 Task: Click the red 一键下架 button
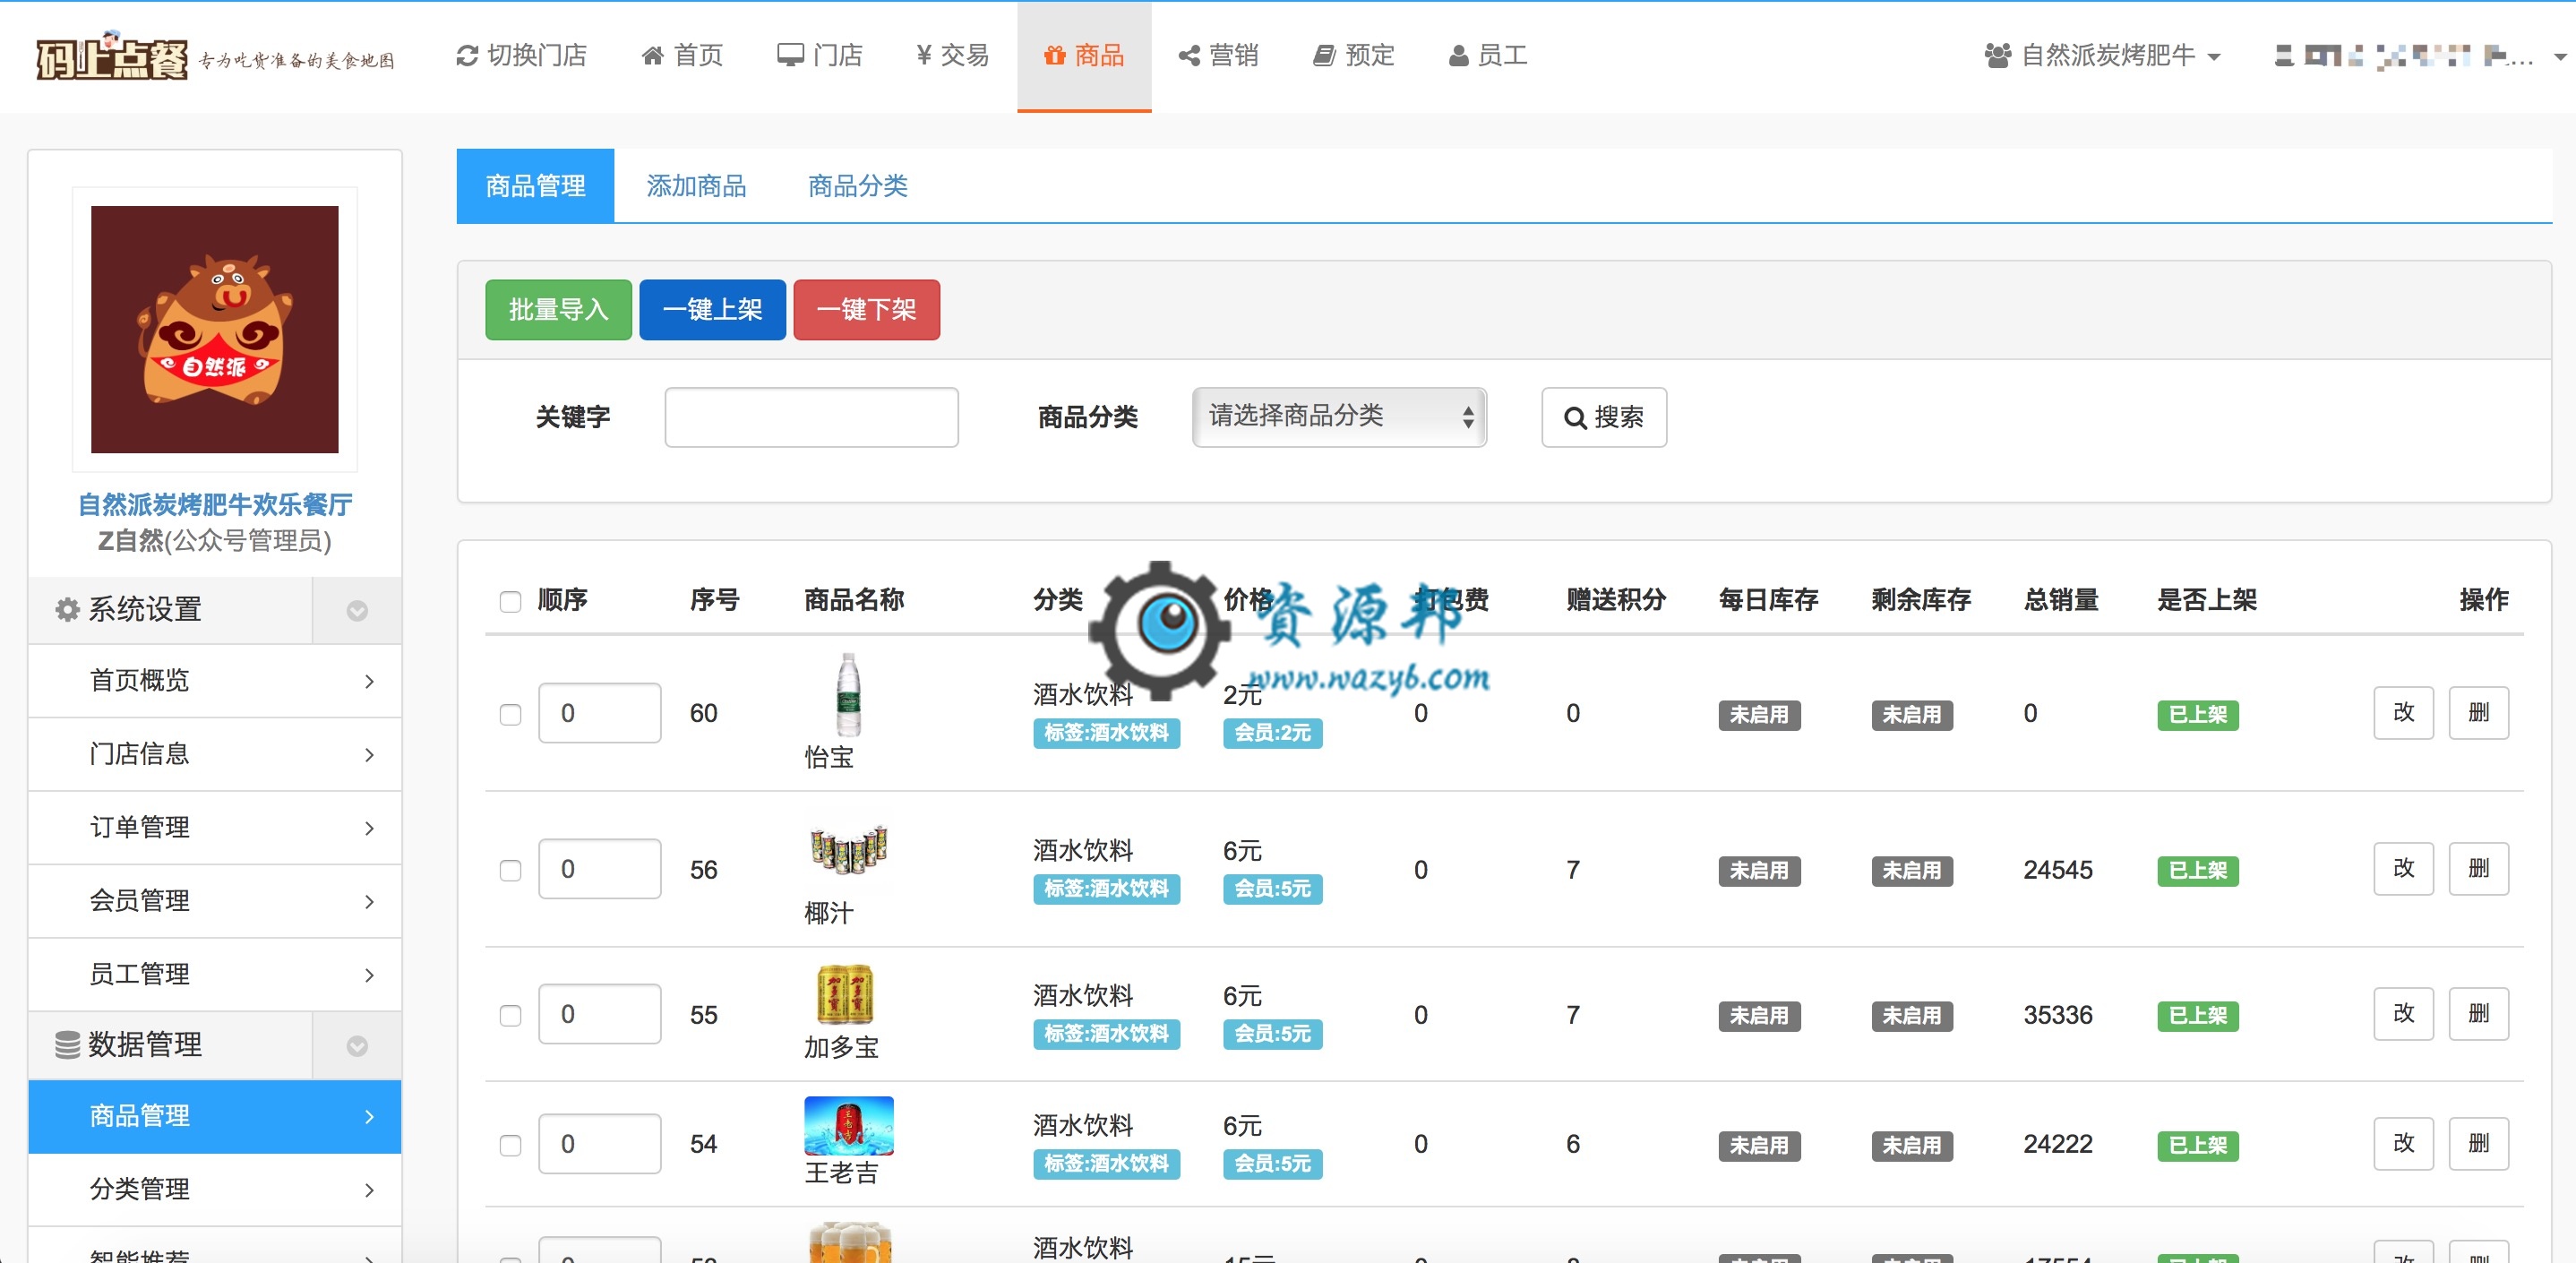pyautogui.click(x=866, y=310)
